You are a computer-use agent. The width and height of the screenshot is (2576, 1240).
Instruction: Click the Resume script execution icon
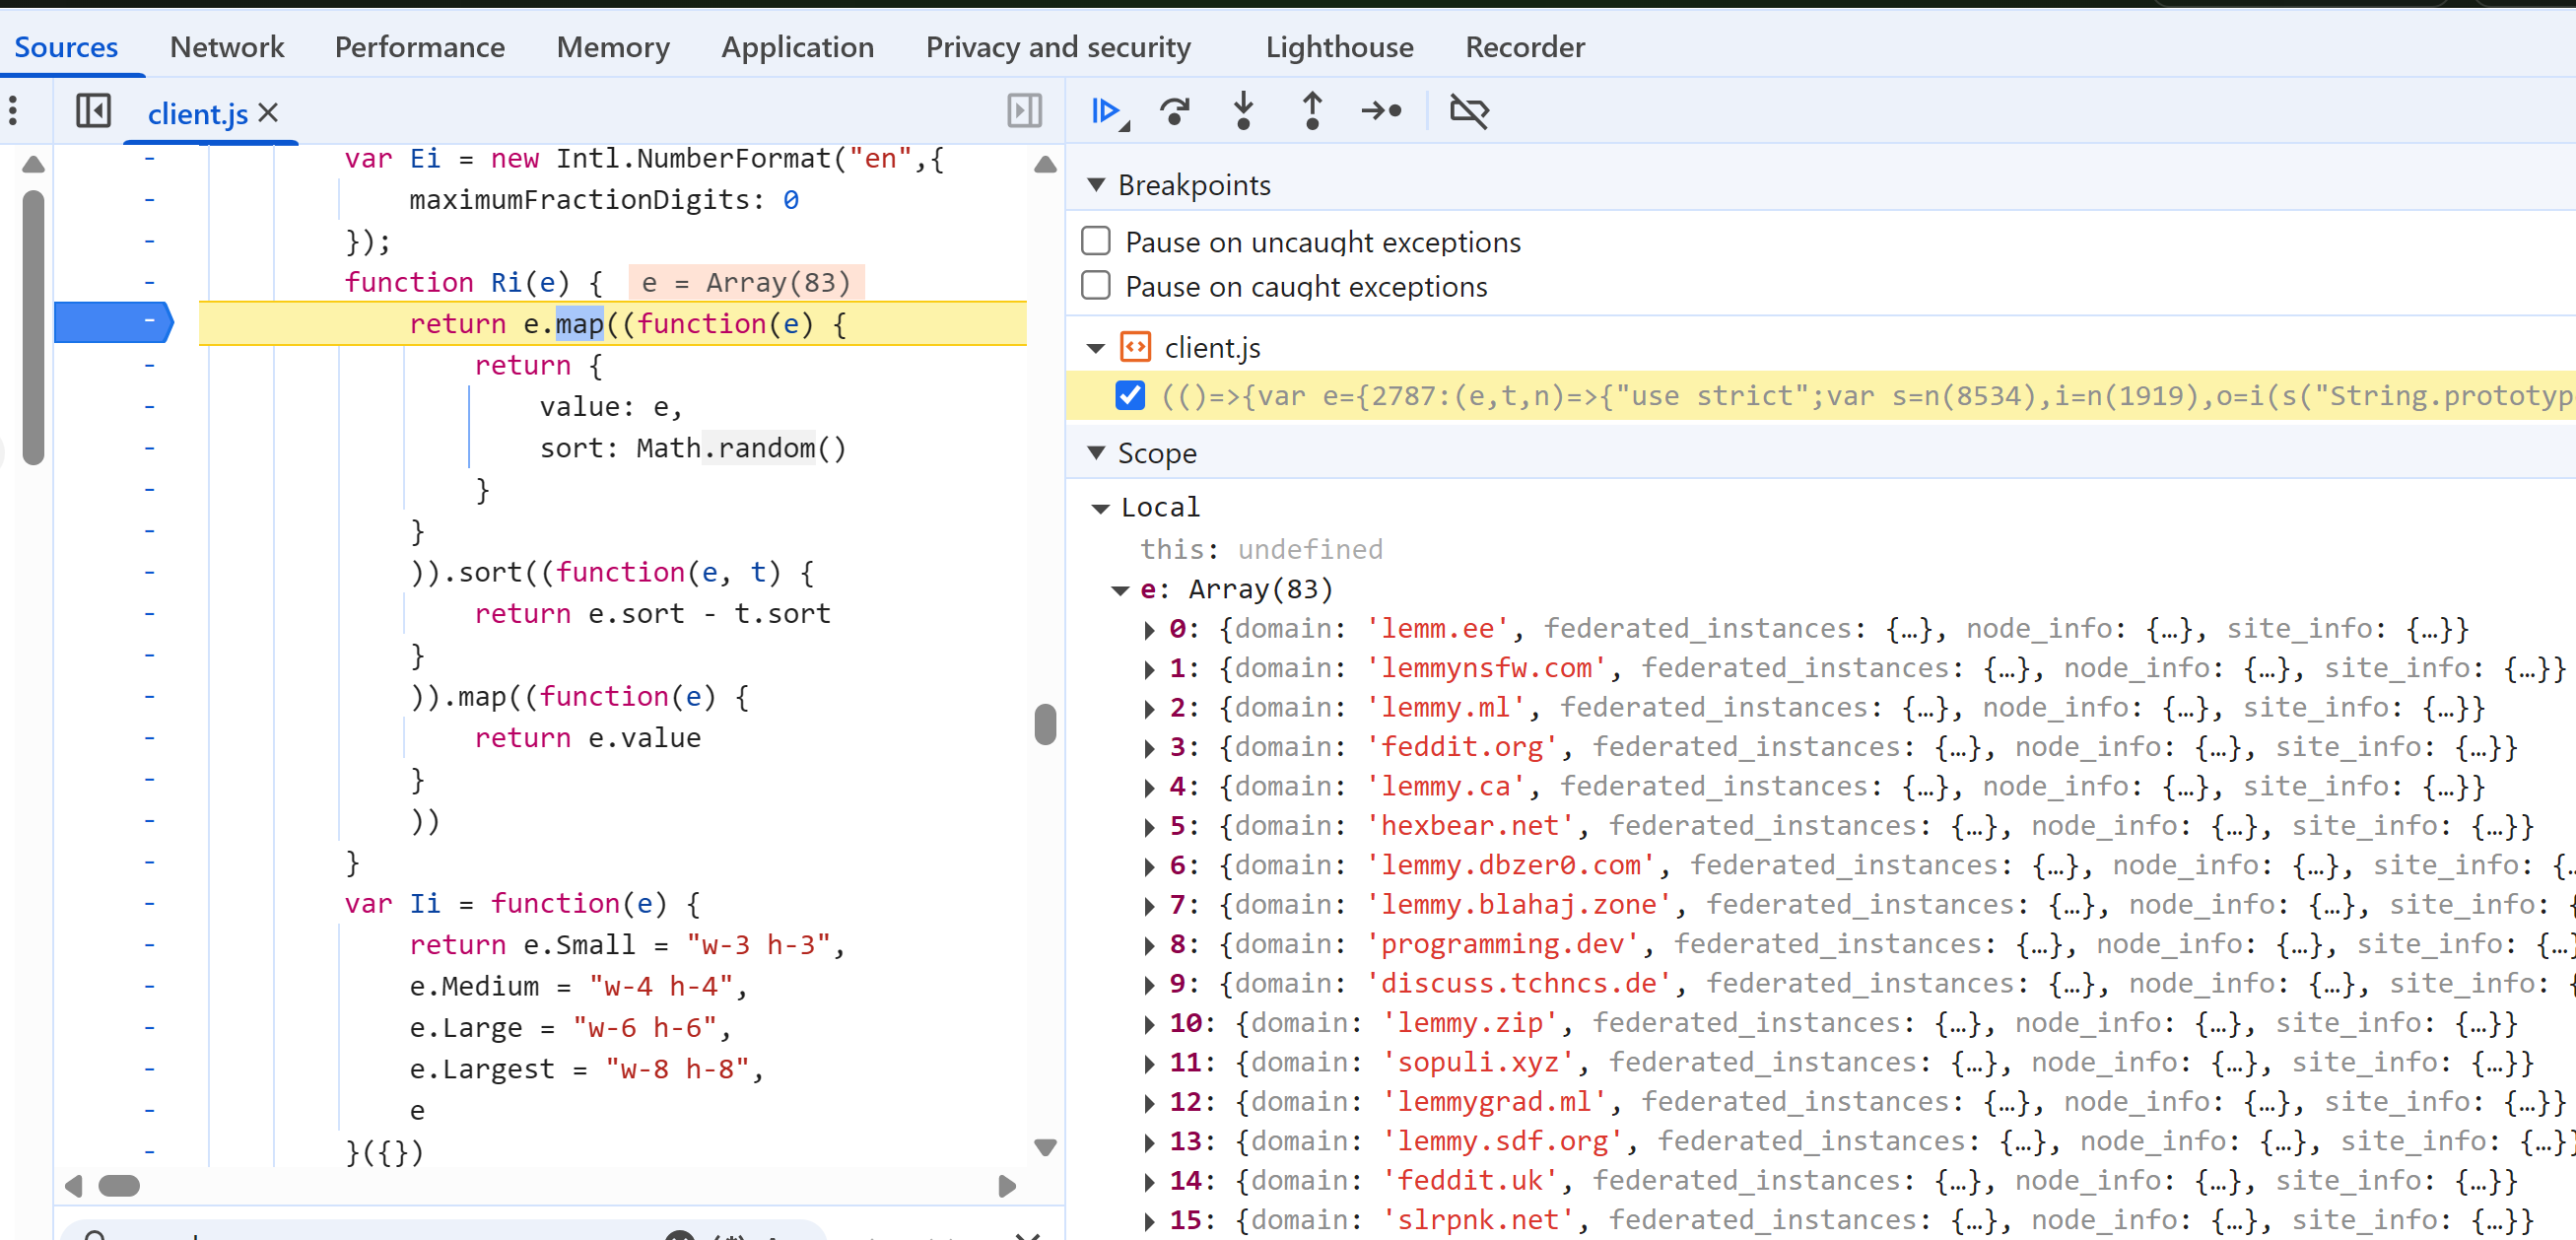1108,111
